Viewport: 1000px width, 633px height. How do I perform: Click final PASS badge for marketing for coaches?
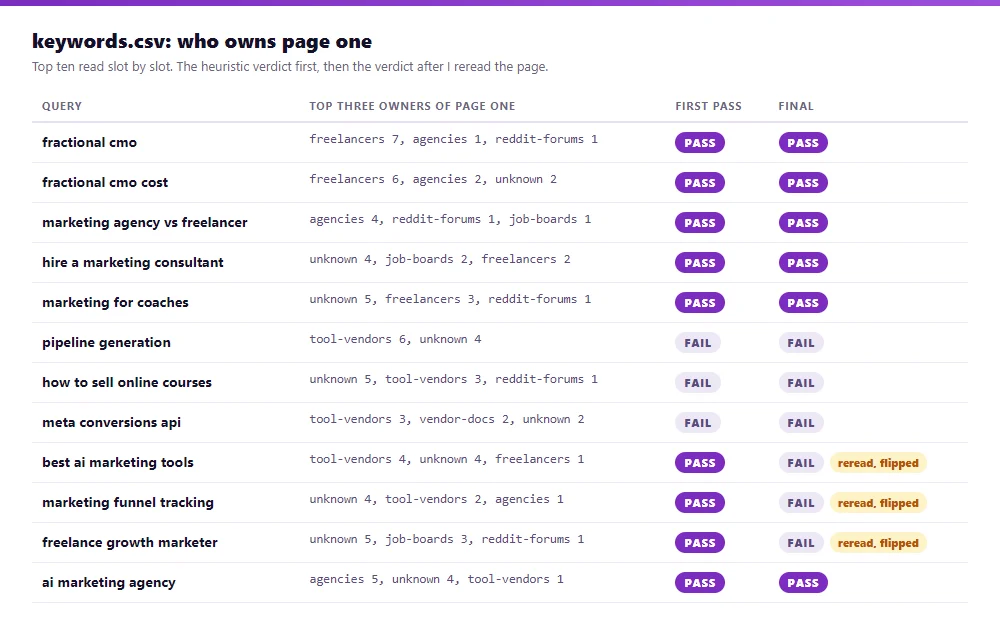(803, 303)
